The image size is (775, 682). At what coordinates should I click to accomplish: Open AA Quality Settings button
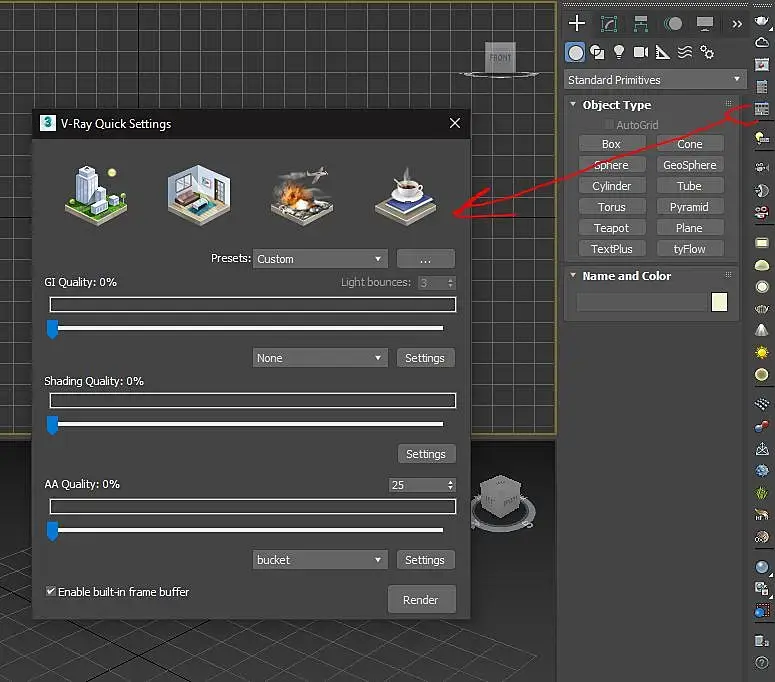426,560
